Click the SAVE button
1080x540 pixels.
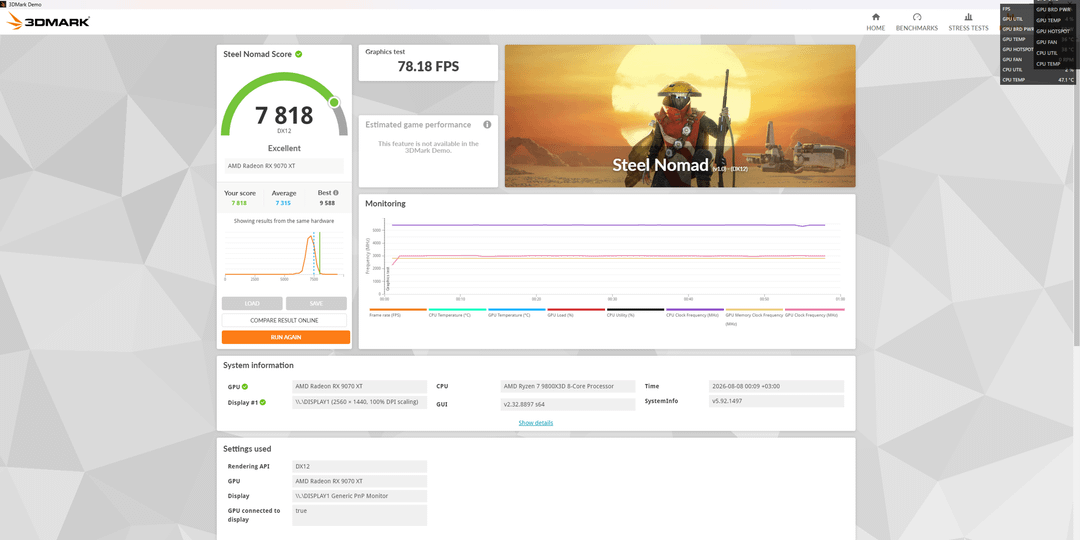coord(316,304)
